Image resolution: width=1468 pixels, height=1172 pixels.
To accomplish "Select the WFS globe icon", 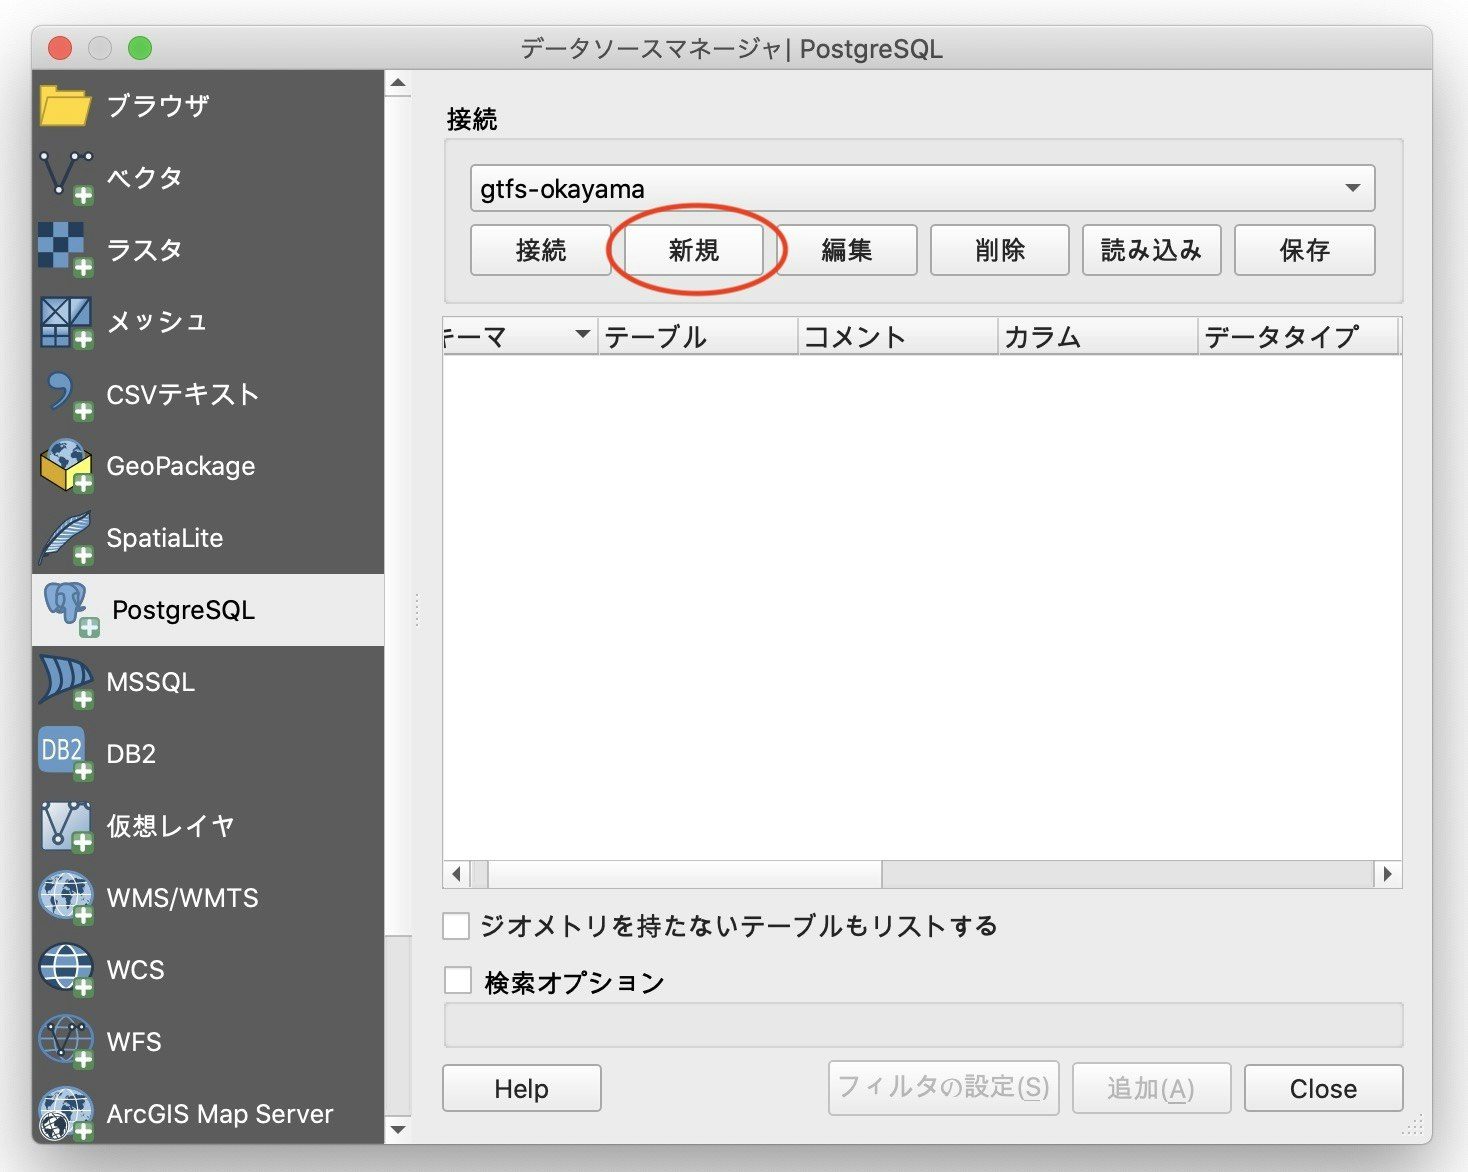I will click(x=66, y=1042).
